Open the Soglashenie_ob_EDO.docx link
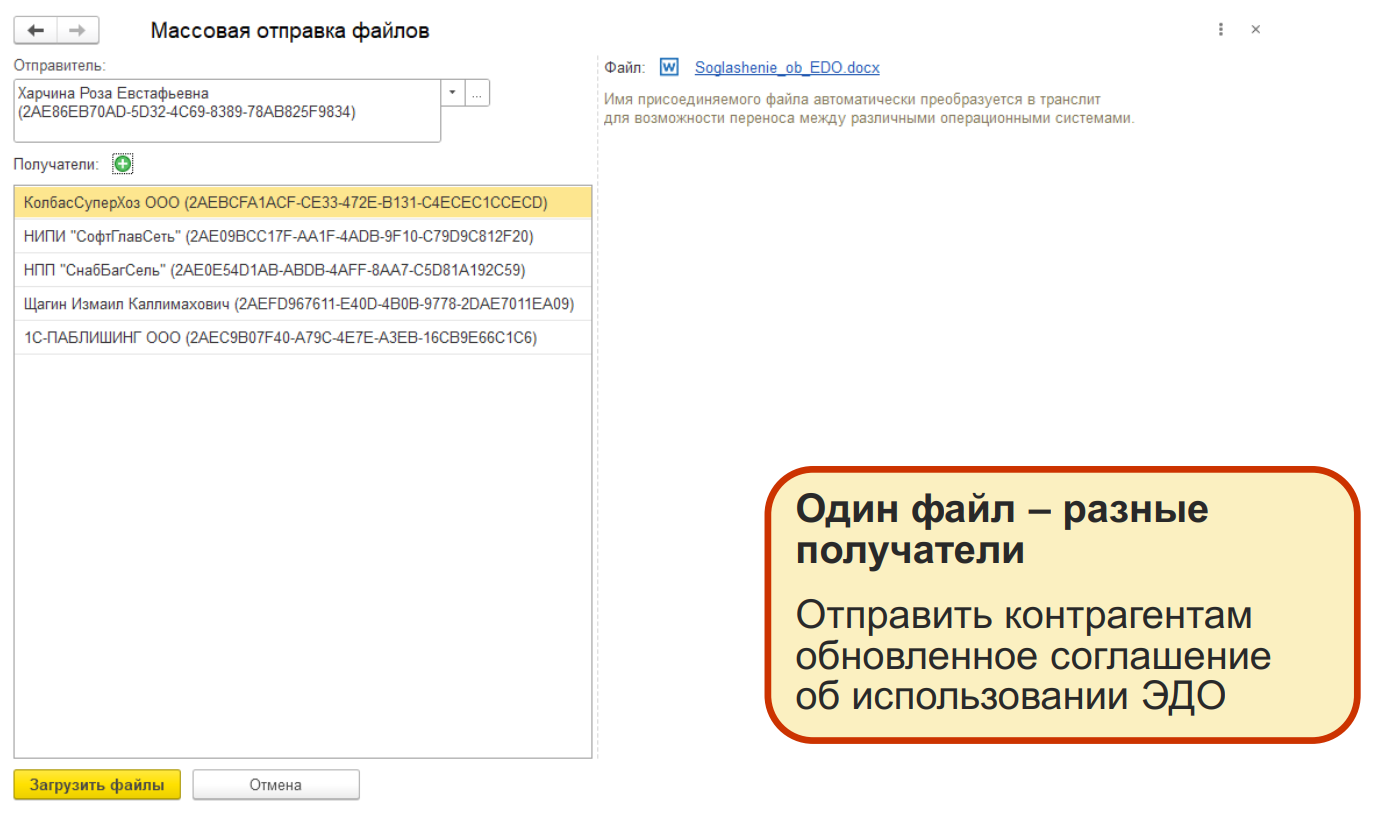 (x=789, y=67)
